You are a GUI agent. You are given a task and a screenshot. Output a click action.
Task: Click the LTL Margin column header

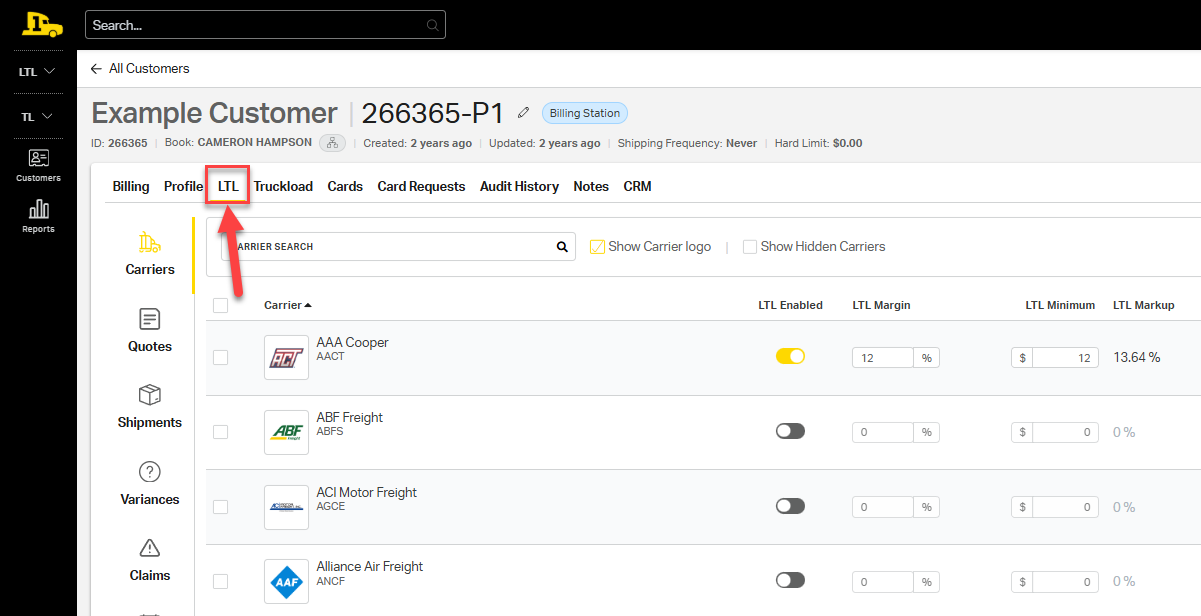[x=881, y=305]
